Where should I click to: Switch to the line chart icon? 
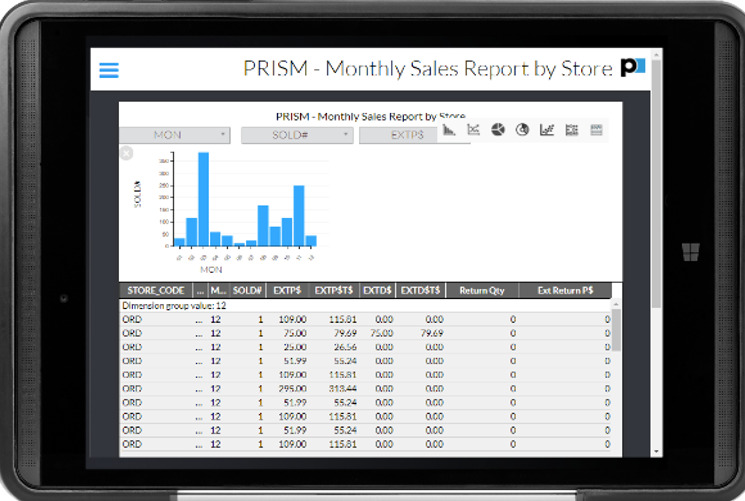(474, 130)
